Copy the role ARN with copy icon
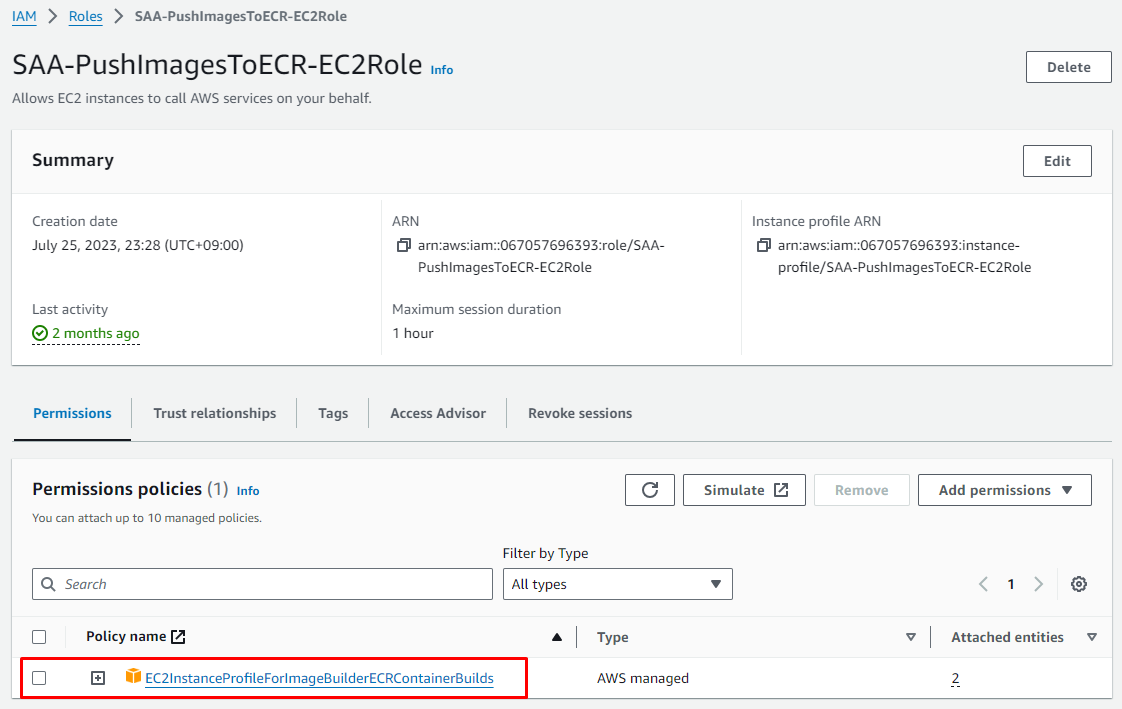The image size is (1122, 709). click(x=403, y=246)
